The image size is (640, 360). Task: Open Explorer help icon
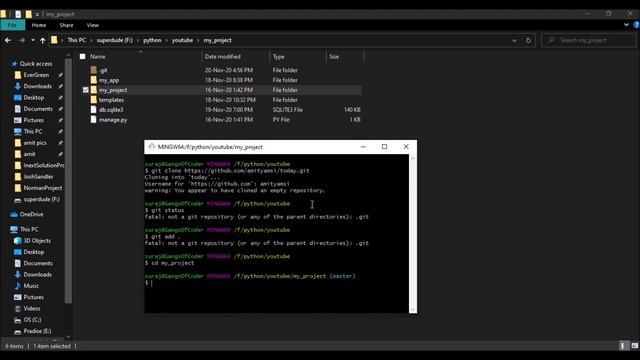pyautogui.click(x=636, y=25)
